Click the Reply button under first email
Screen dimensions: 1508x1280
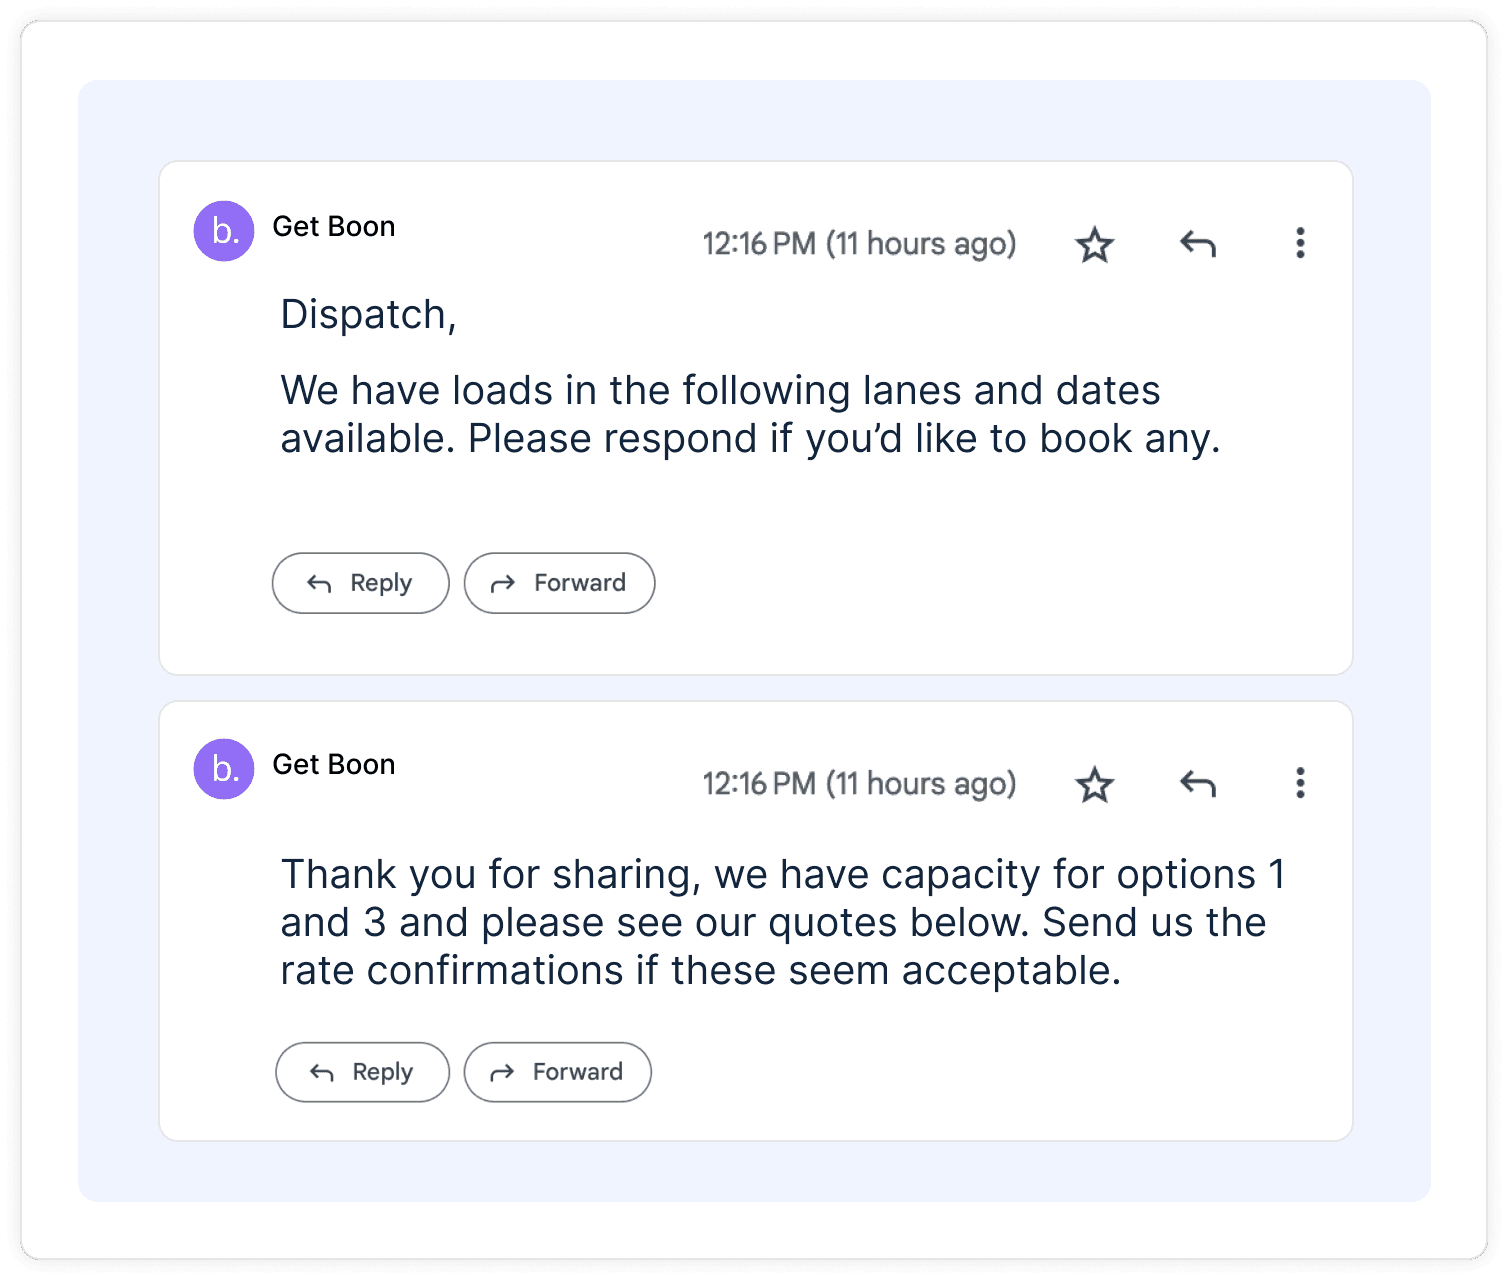pyautogui.click(x=361, y=583)
